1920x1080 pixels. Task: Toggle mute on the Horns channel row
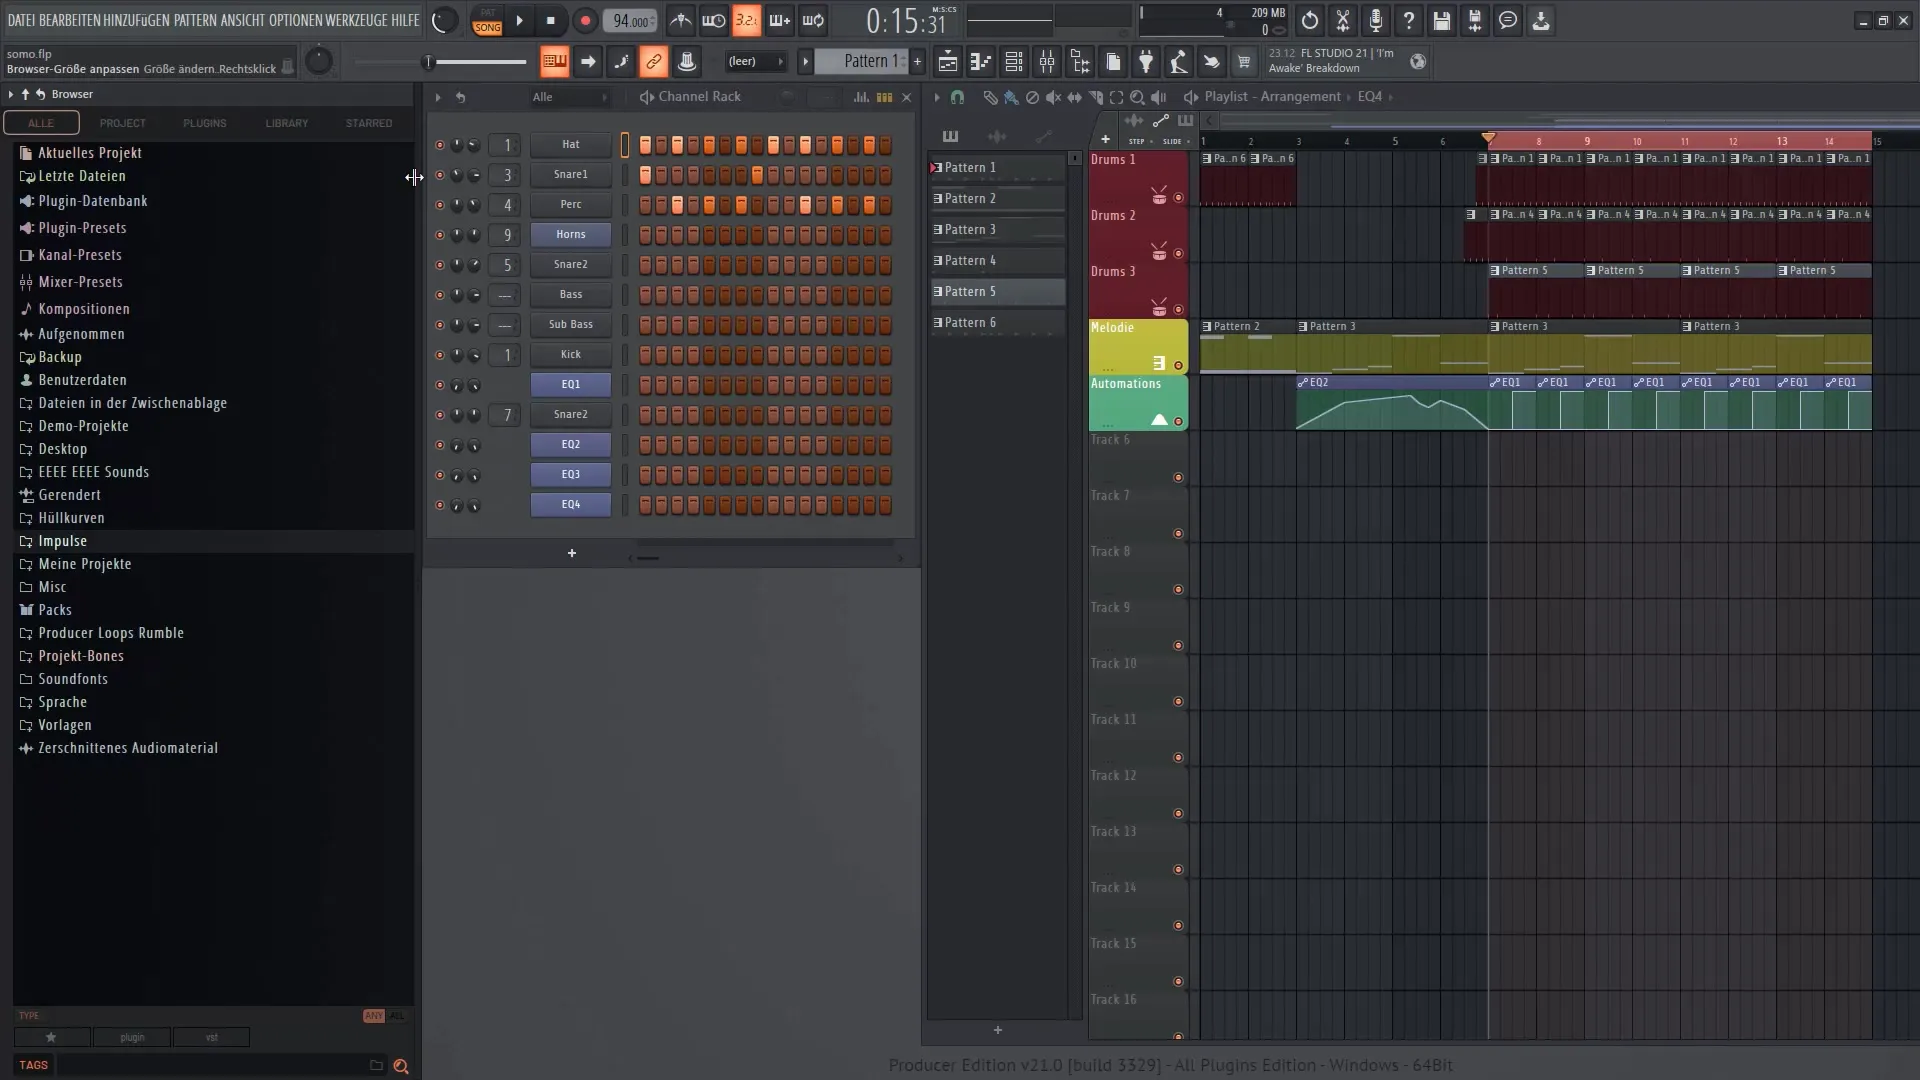click(x=438, y=233)
